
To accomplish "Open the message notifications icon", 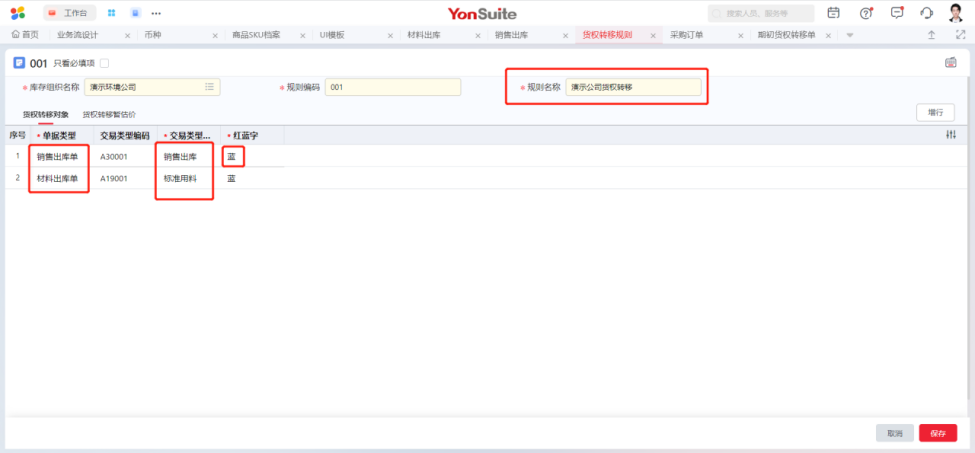I will 897,13.
